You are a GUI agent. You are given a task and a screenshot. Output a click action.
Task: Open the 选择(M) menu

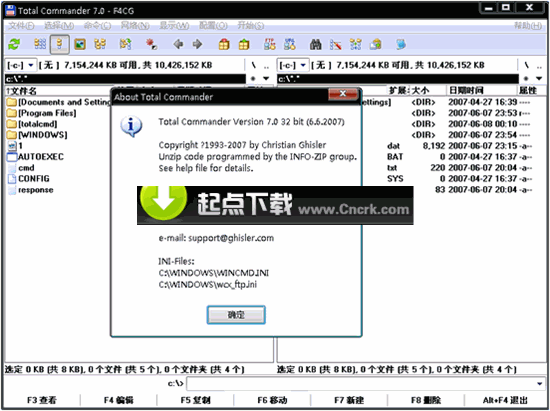59,26
